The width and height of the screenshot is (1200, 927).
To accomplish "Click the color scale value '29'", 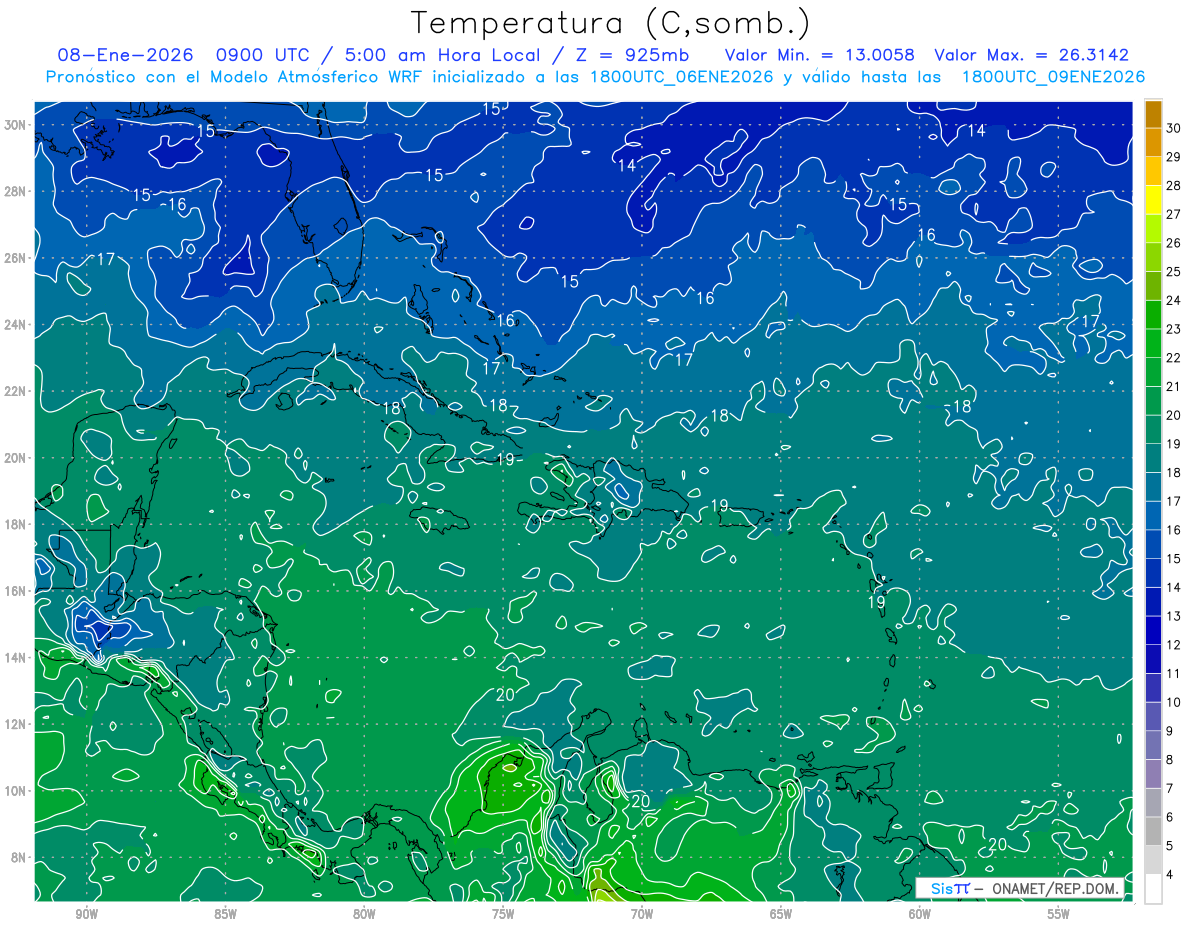I will [x=1173, y=157].
